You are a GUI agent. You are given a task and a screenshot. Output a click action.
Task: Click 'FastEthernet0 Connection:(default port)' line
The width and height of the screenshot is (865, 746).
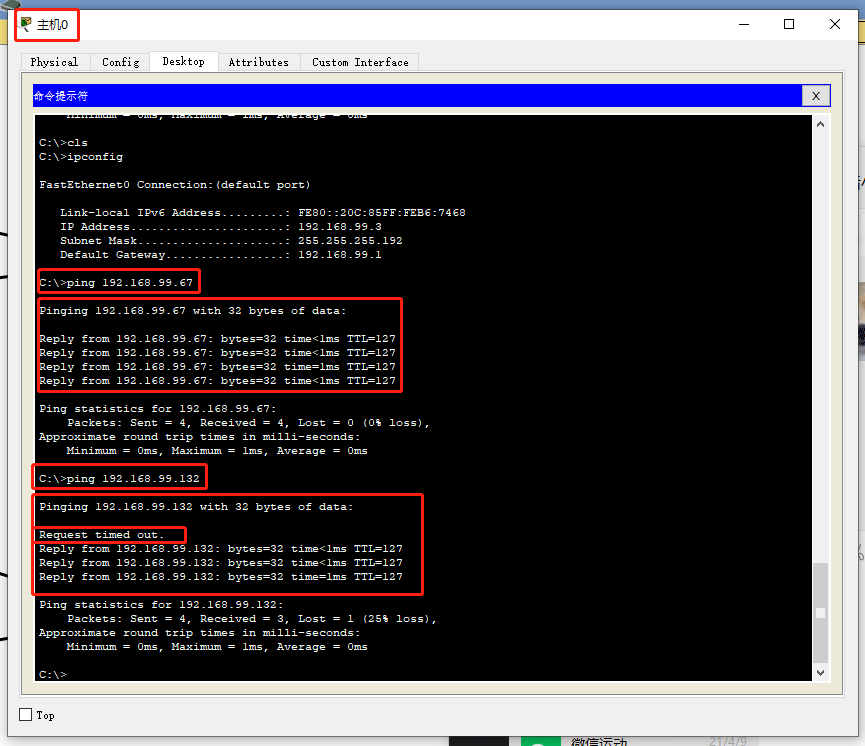(174, 185)
